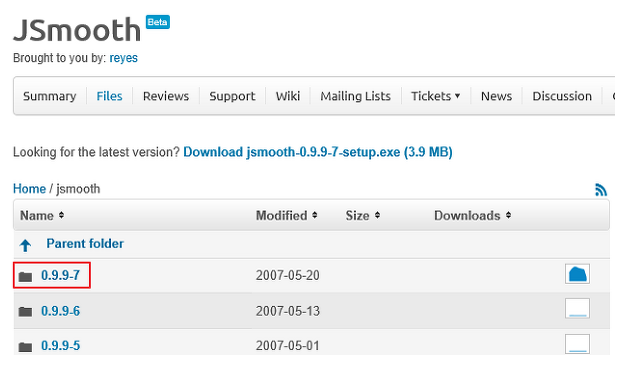Sort the file list by Name
The width and height of the screenshot is (631, 376).
42,215
